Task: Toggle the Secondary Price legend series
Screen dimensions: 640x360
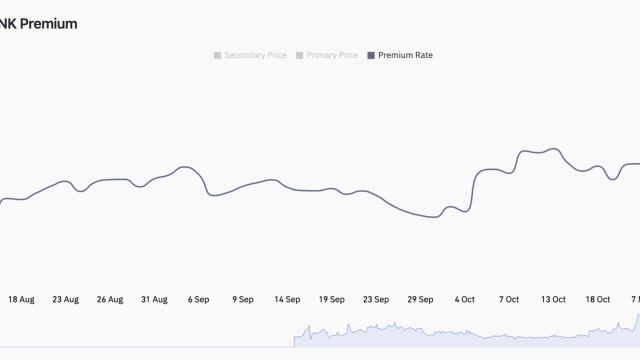Action: pos(250,55)
